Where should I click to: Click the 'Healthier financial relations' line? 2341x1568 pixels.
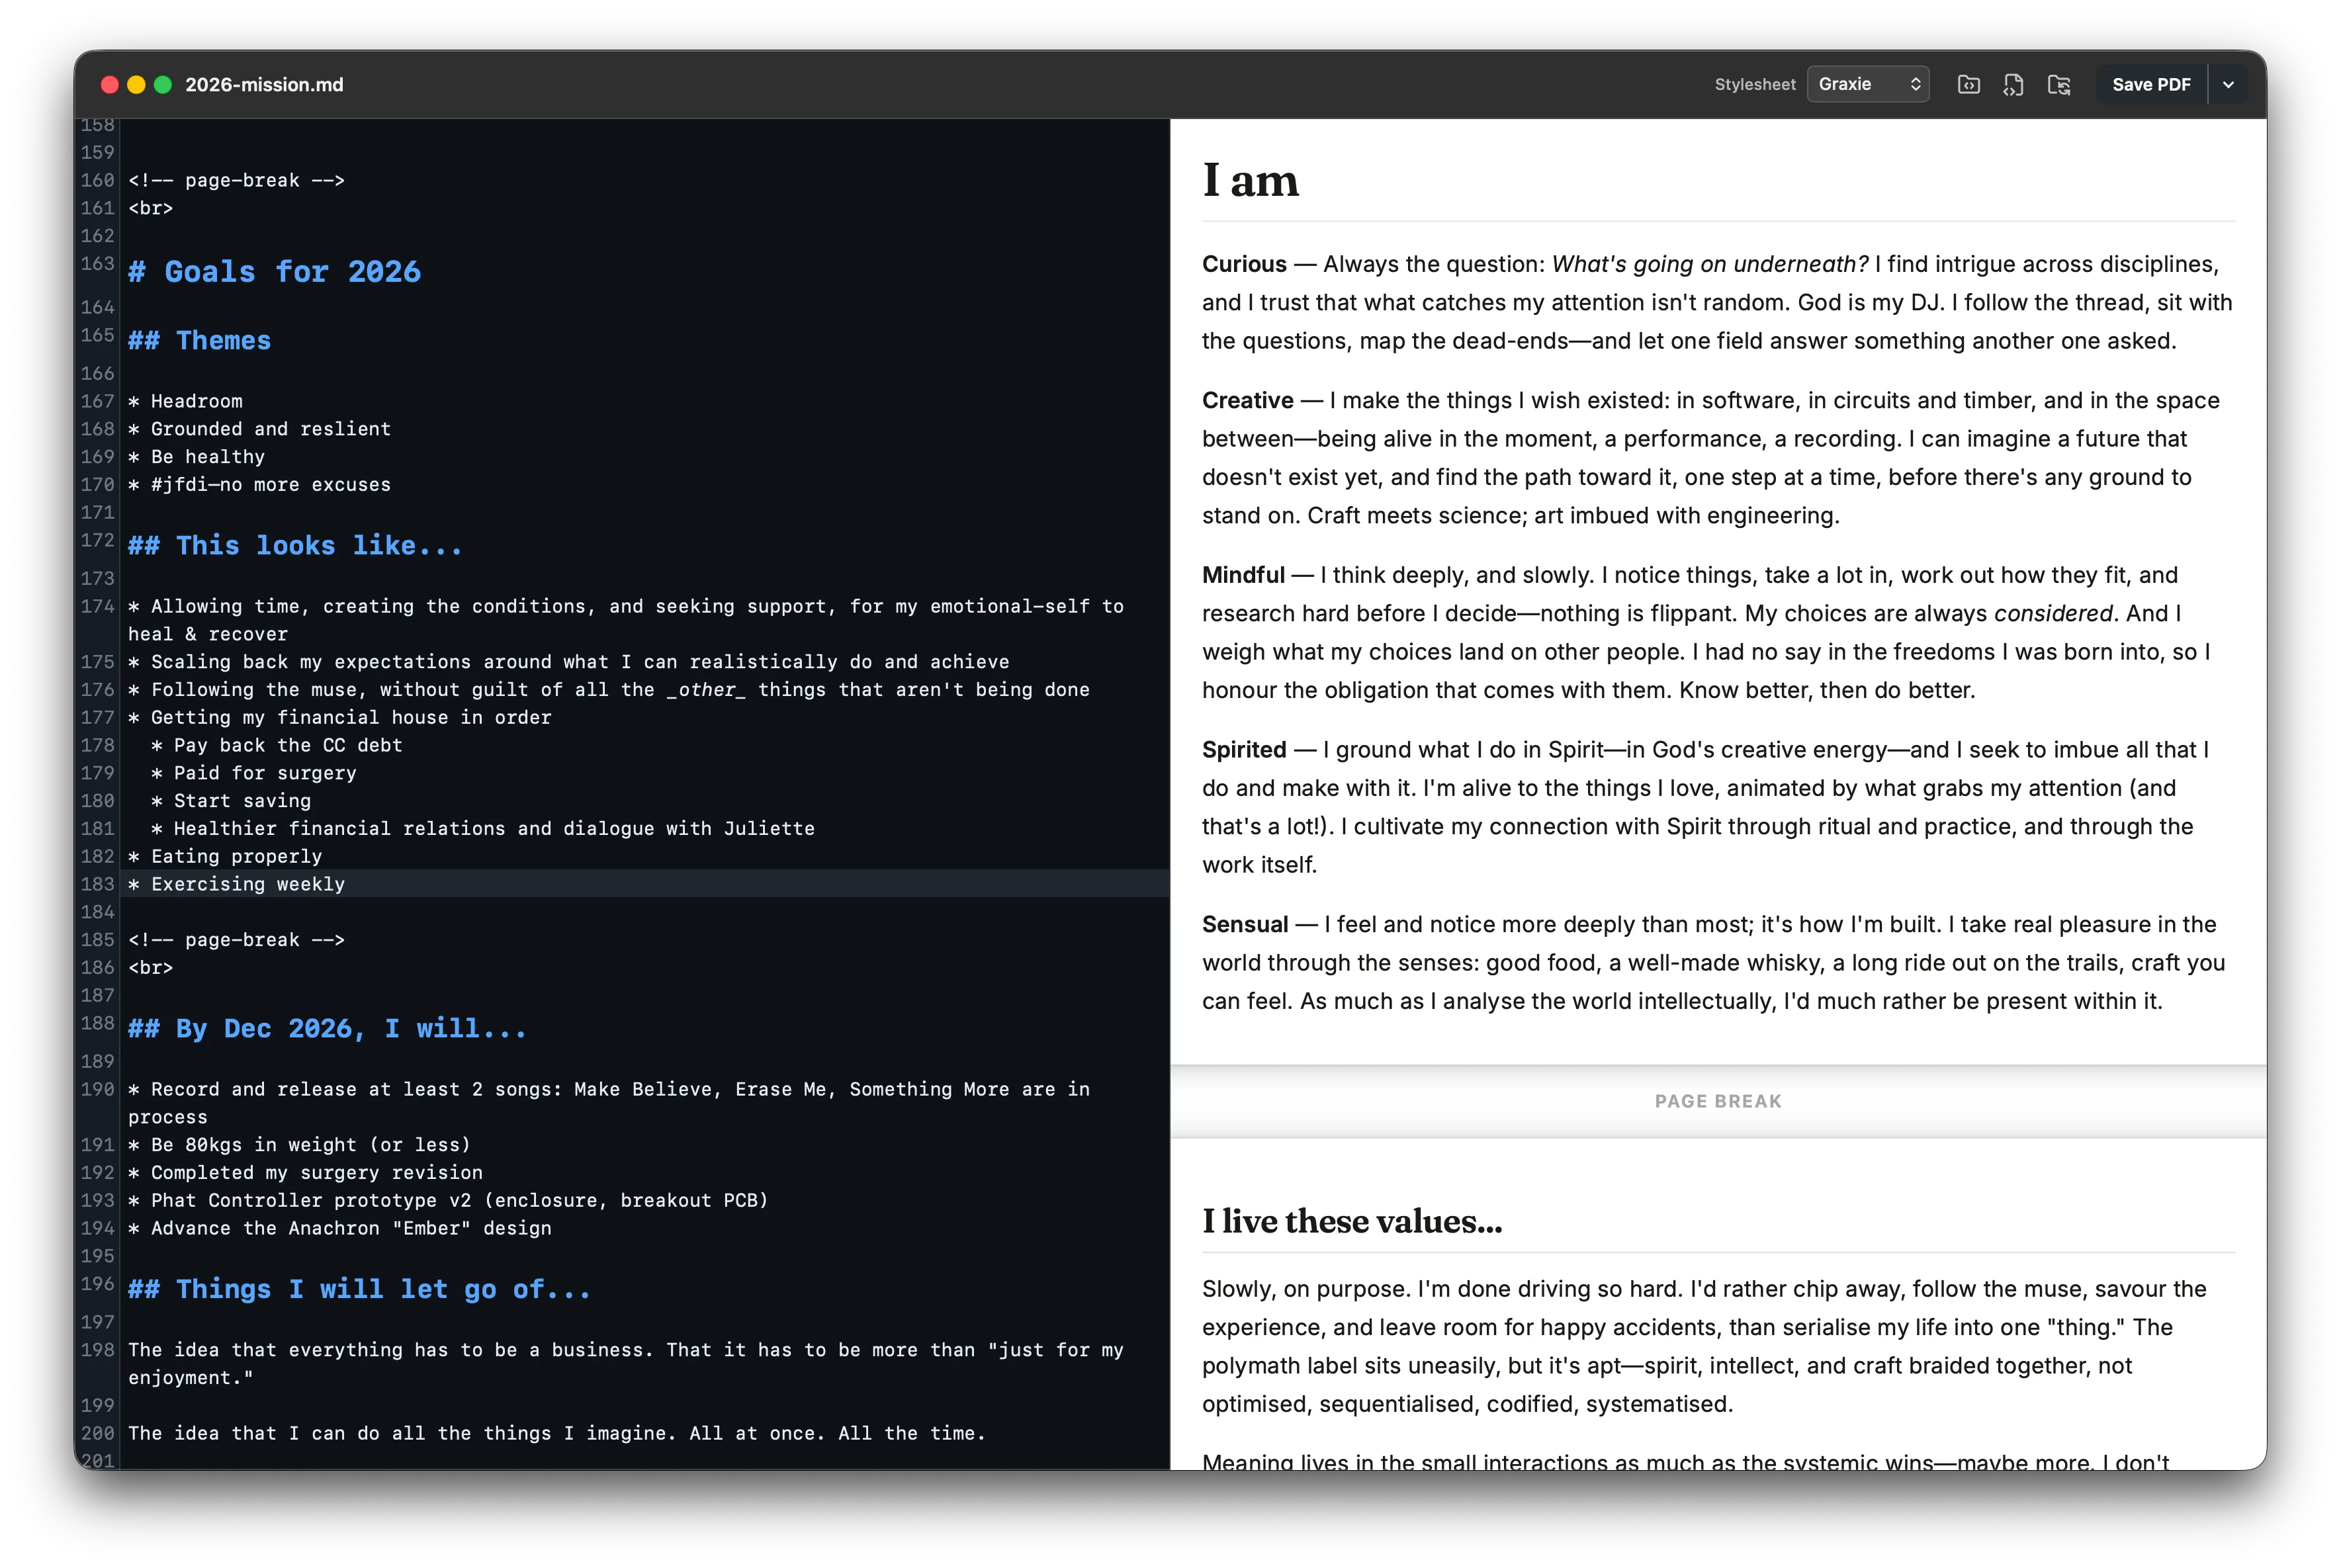tap(482, 829)
